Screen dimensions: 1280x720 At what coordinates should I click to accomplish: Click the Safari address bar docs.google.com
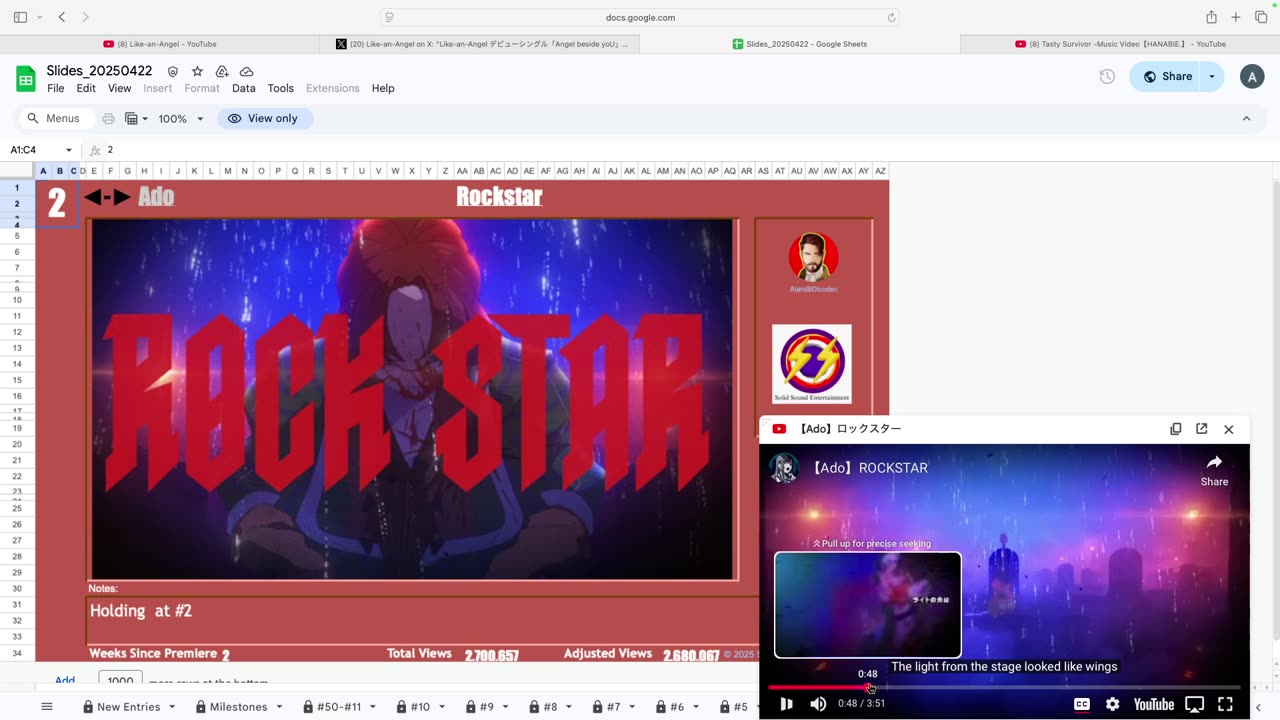click(640, 17)
